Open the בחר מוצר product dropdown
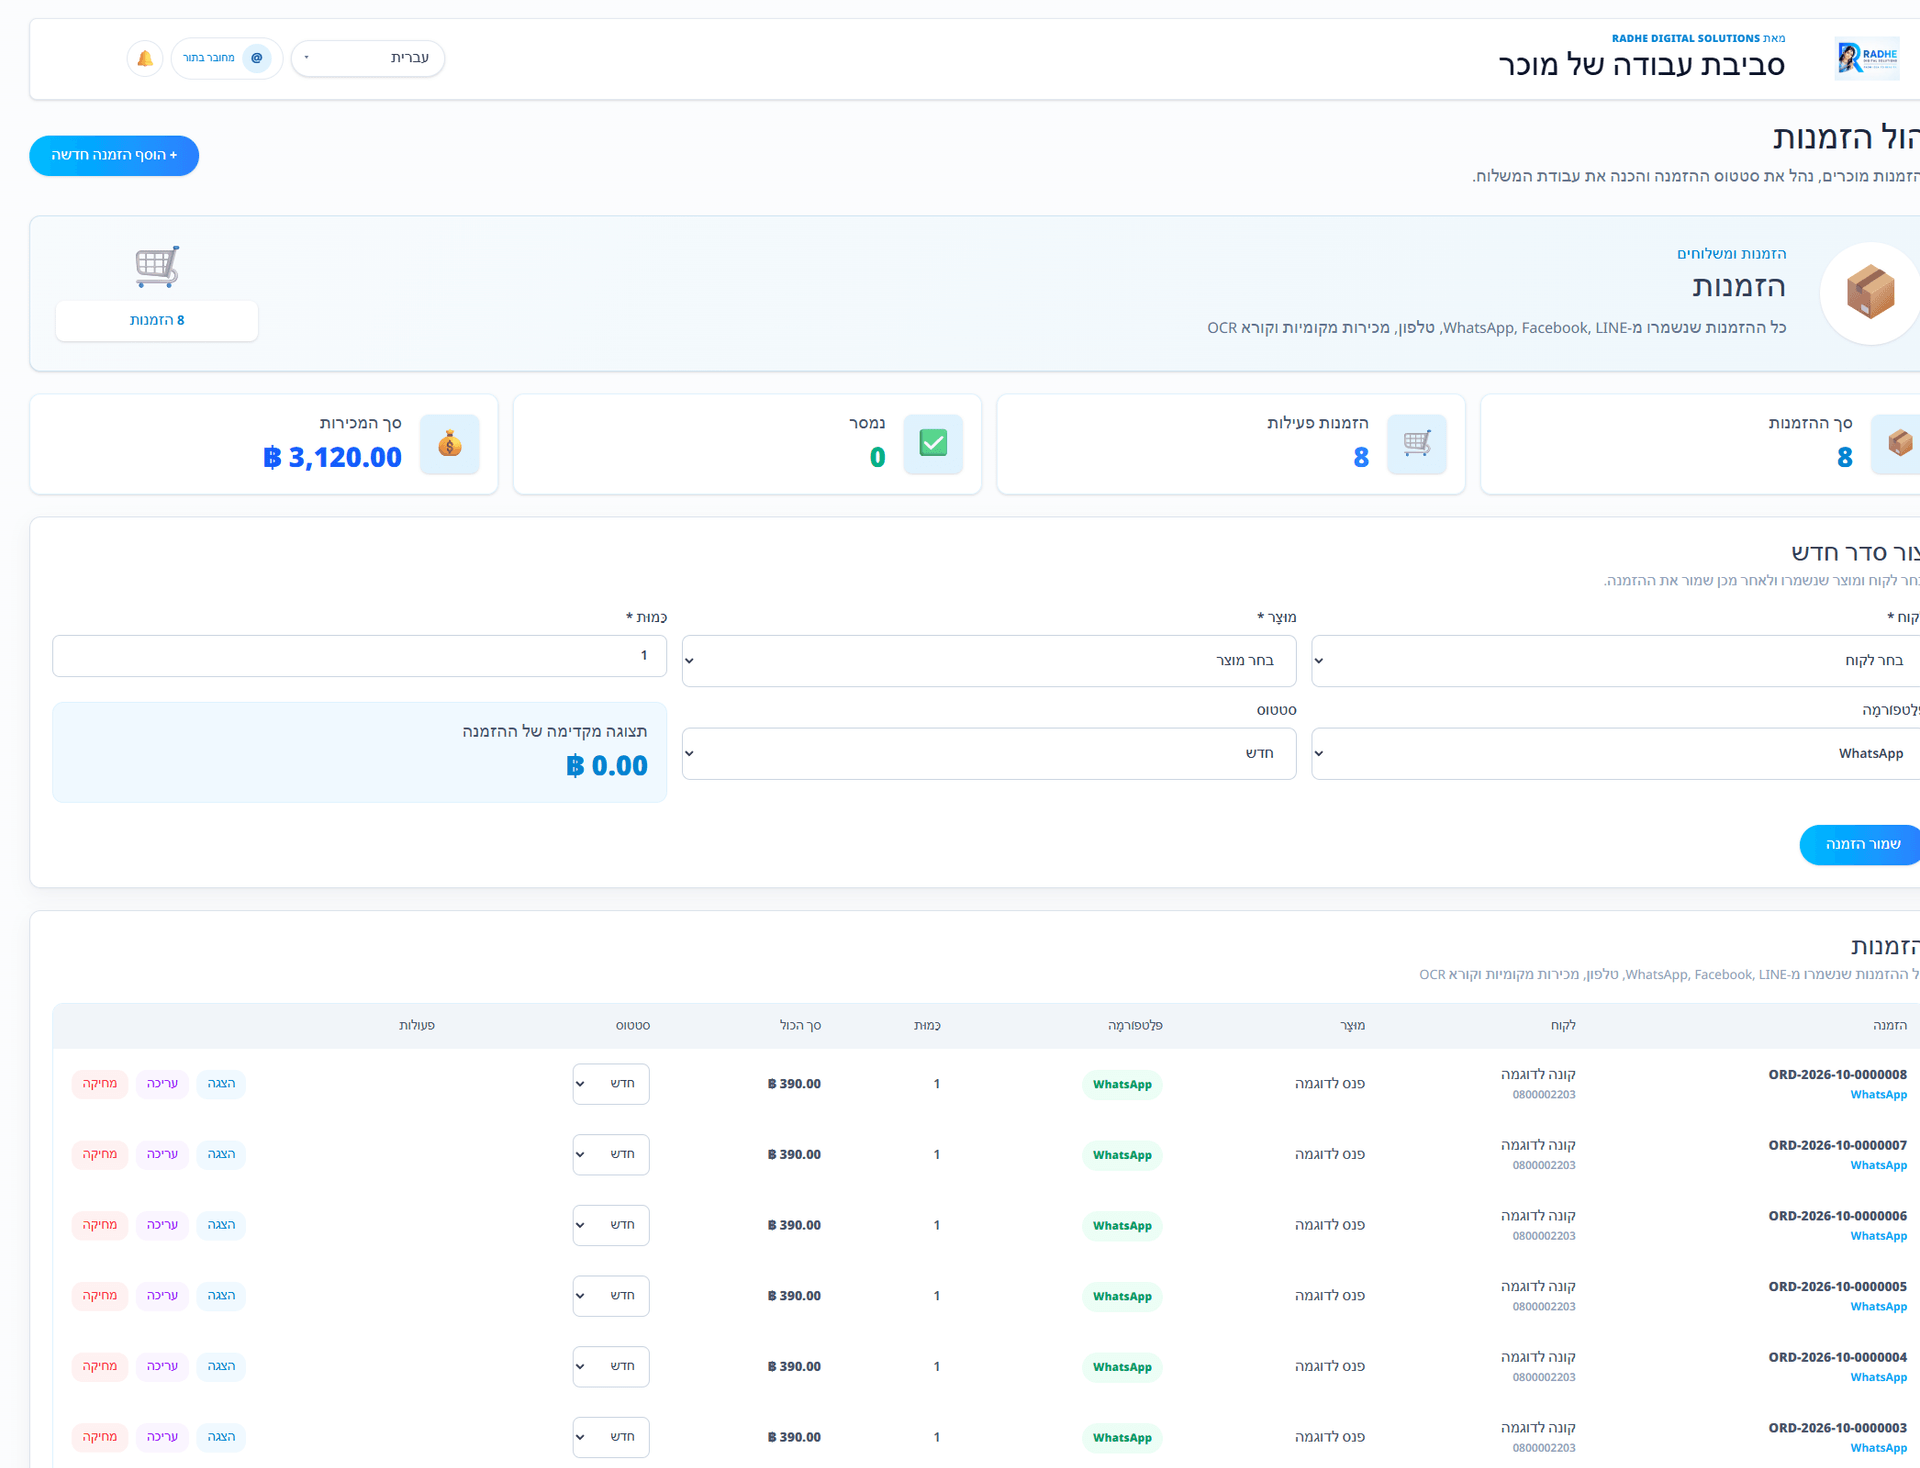The height and width of the screenshot is (1468, 1920). [x=989, y=661]
